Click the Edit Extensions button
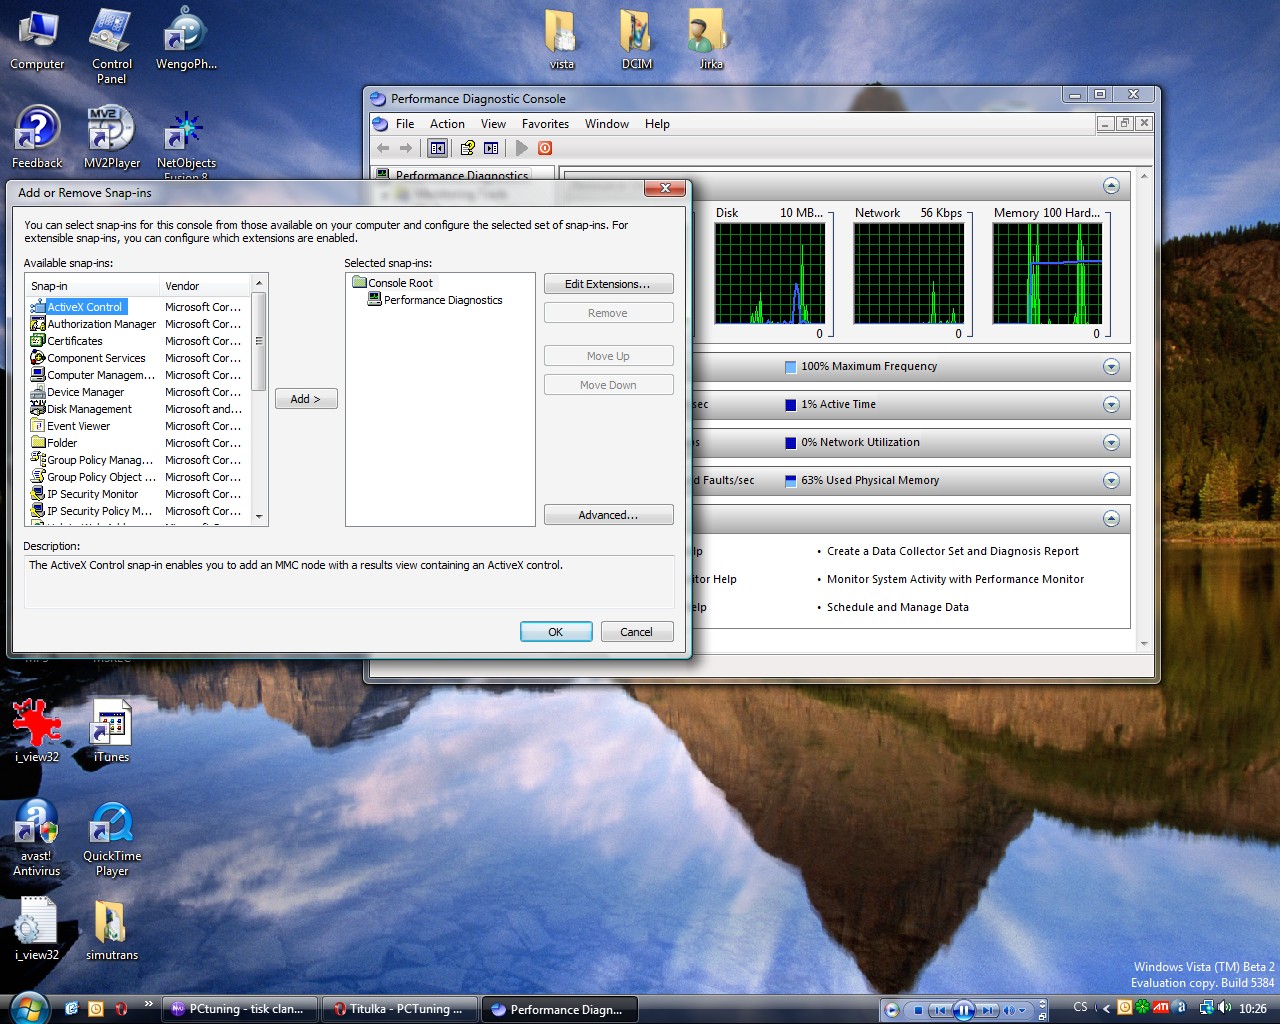 pyautogui.click(x=608, y=284)
